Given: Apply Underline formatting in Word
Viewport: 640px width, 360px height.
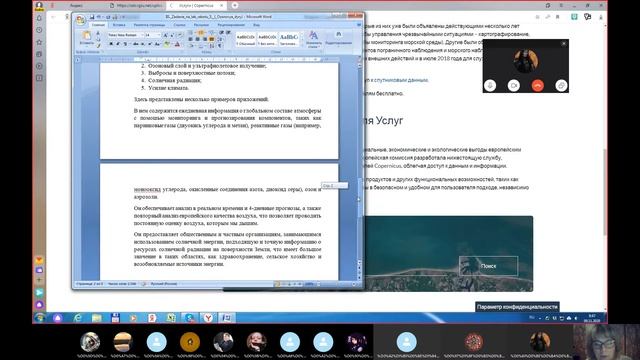Looking at the screenshot, I should click(x=124, y=44).
